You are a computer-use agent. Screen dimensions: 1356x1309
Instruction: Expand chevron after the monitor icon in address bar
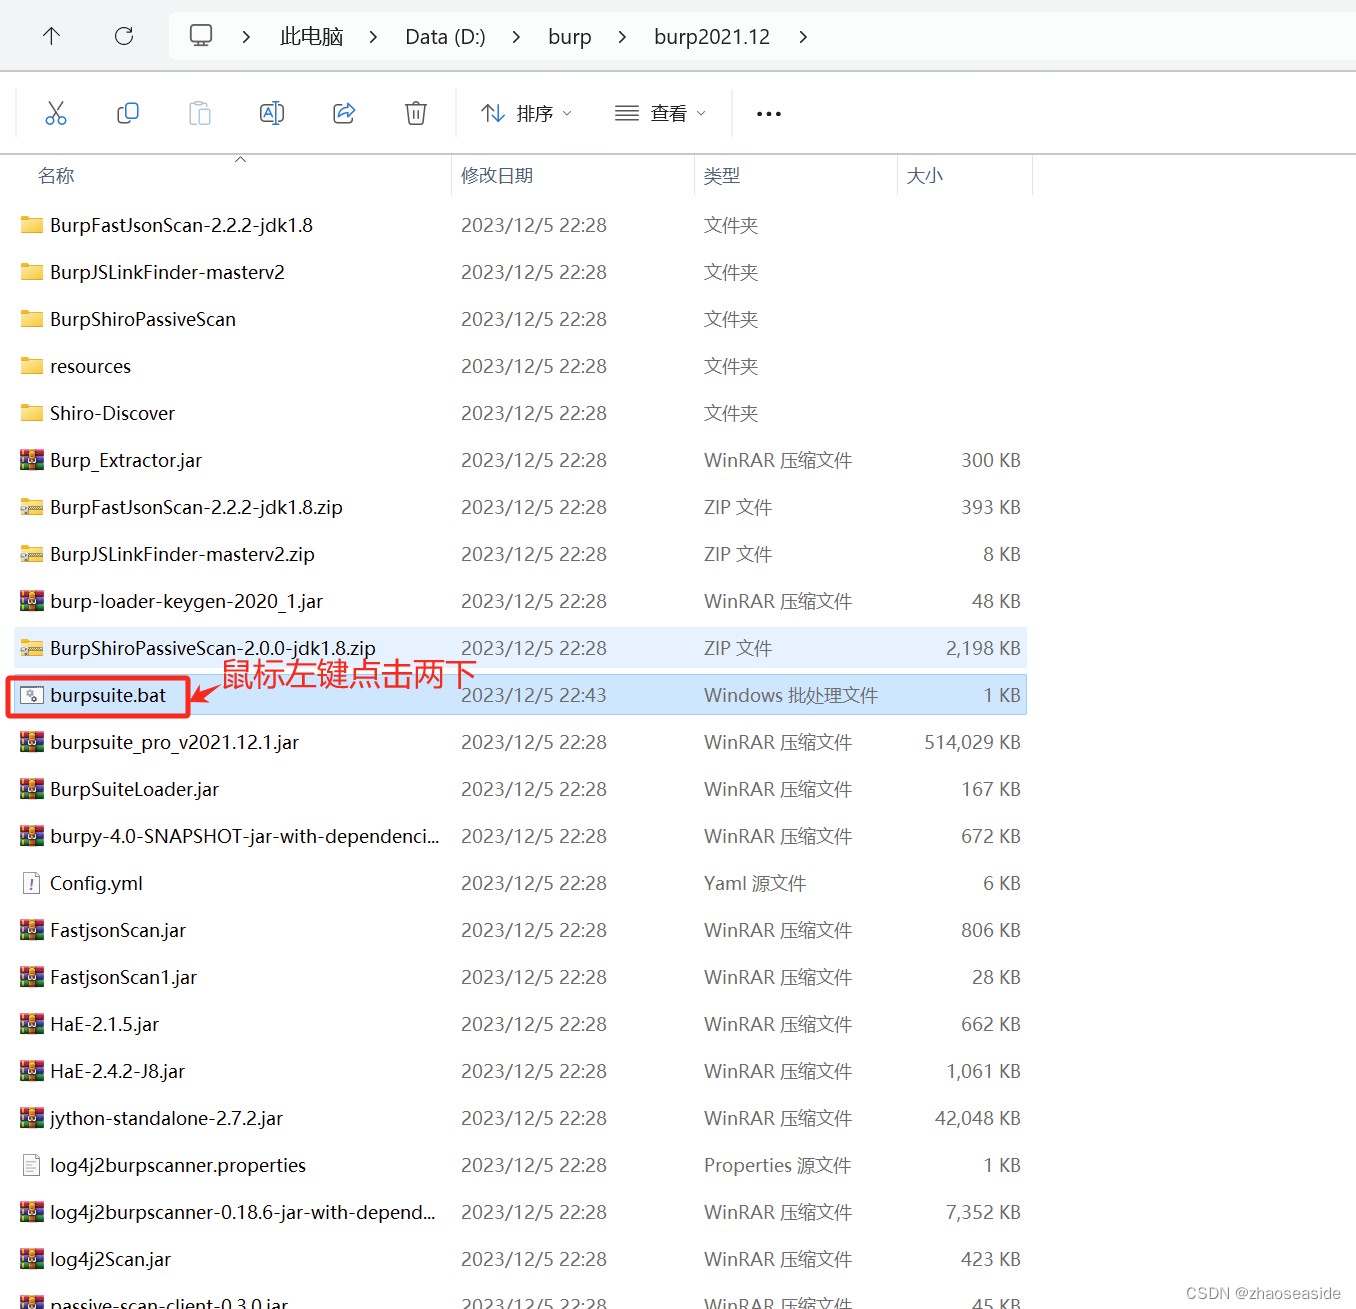[x=246, y=37]
